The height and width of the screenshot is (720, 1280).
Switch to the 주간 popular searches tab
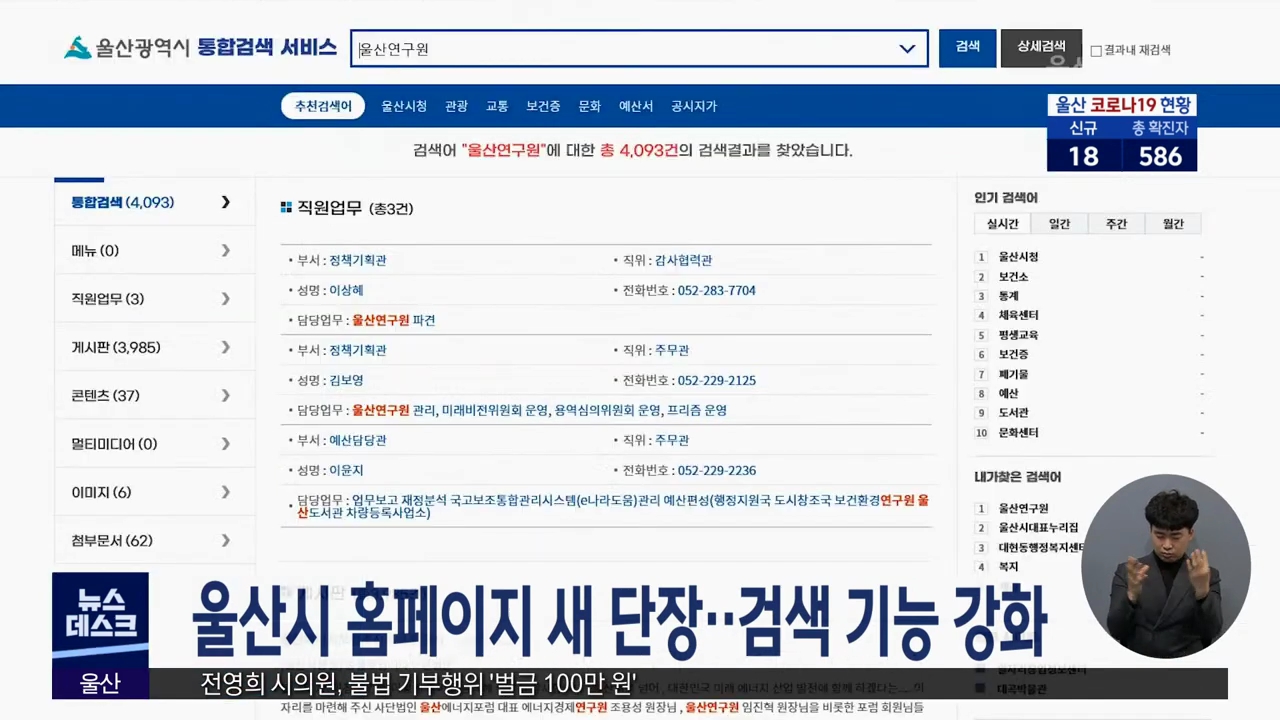(1116, 224)
